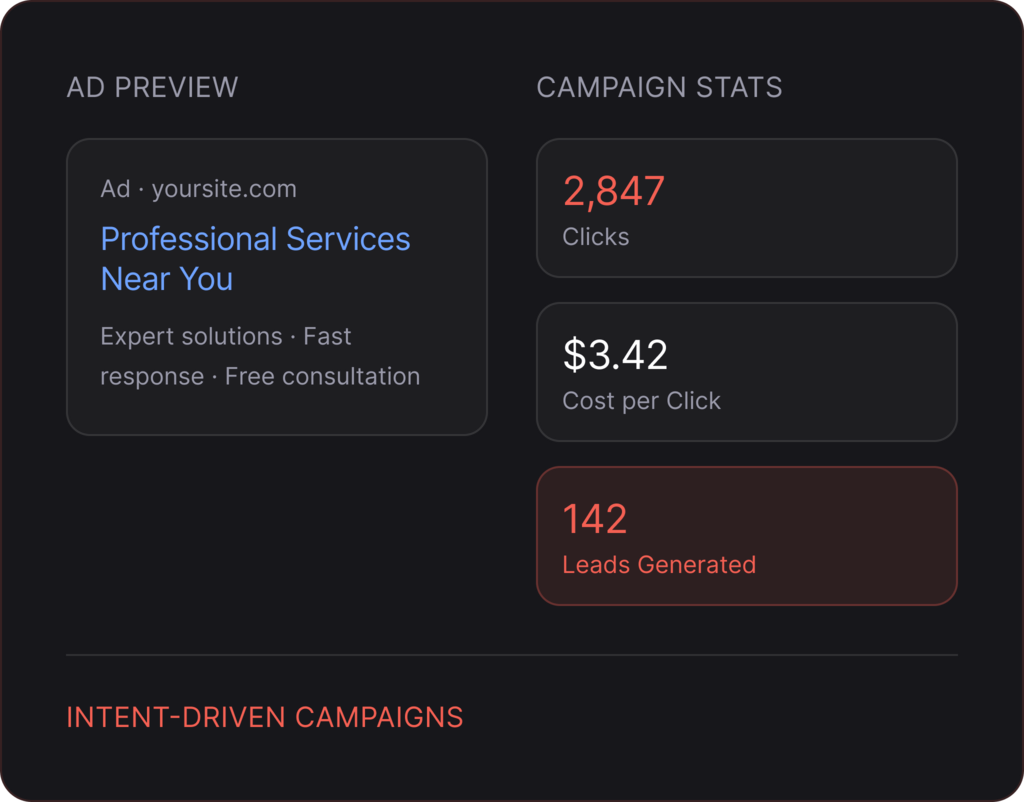The height and width of the screenshot is (802, 1024).
Task: Select the "Ad" label before yoursite.com
Action: pyautogui.click(x=115, y=189)
